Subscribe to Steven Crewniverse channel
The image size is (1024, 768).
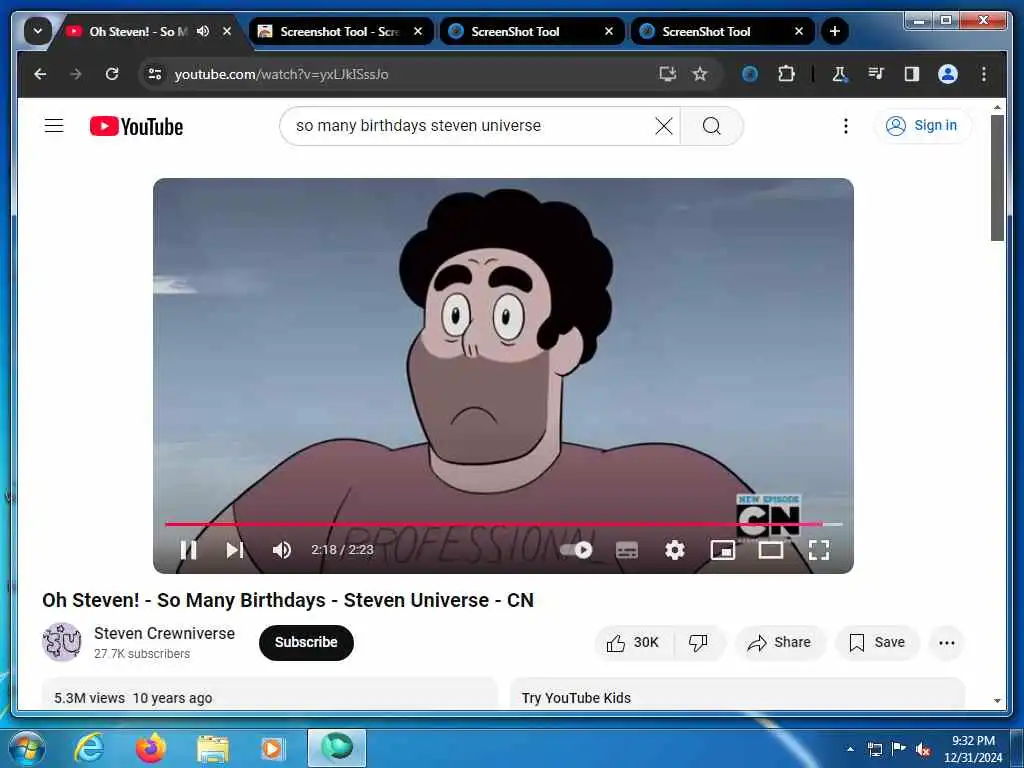tap(306, 643)
